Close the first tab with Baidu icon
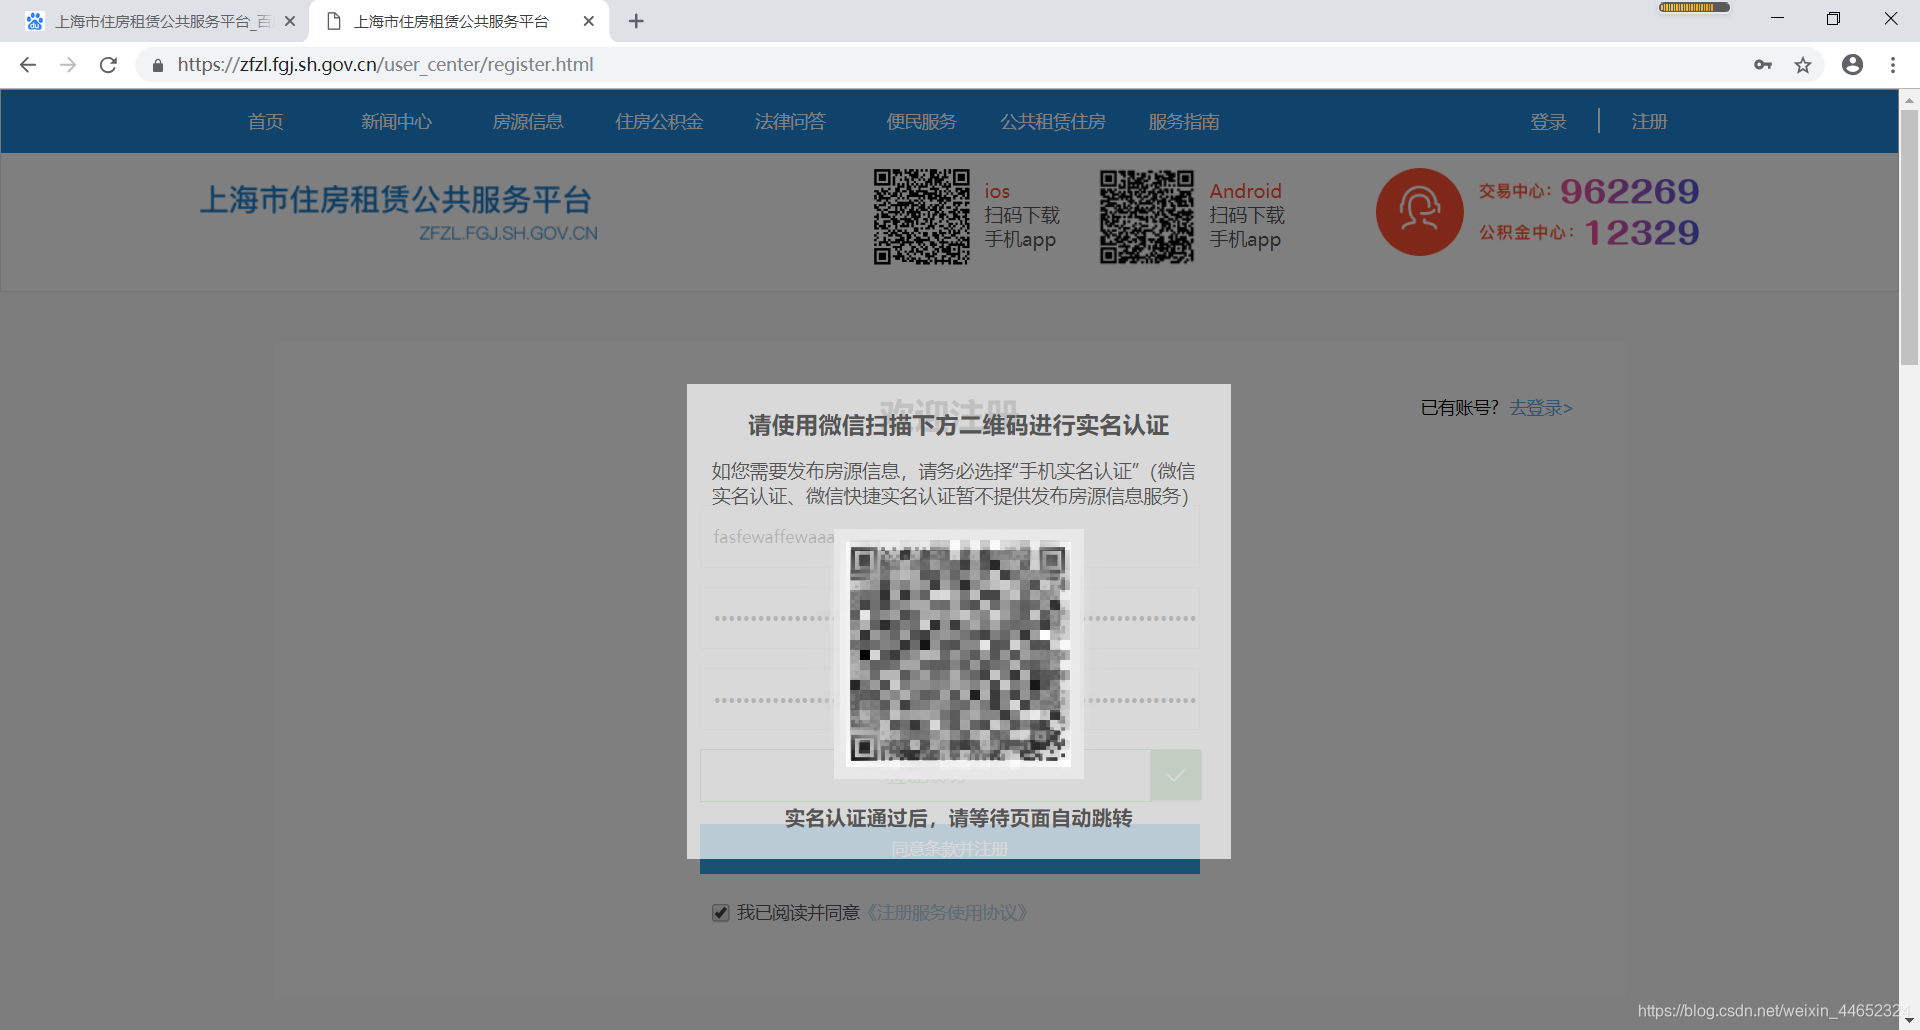Image resolution: width=1920 pixels, height=1030 pixels. [290, 21]
